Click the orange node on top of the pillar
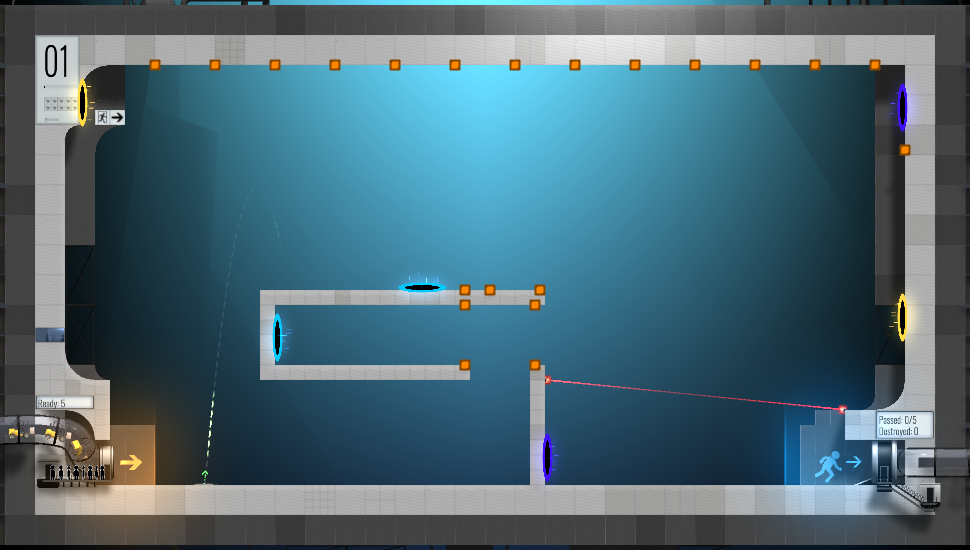The image size is (970, 550). pyautogui.click(x=535, y=365)
